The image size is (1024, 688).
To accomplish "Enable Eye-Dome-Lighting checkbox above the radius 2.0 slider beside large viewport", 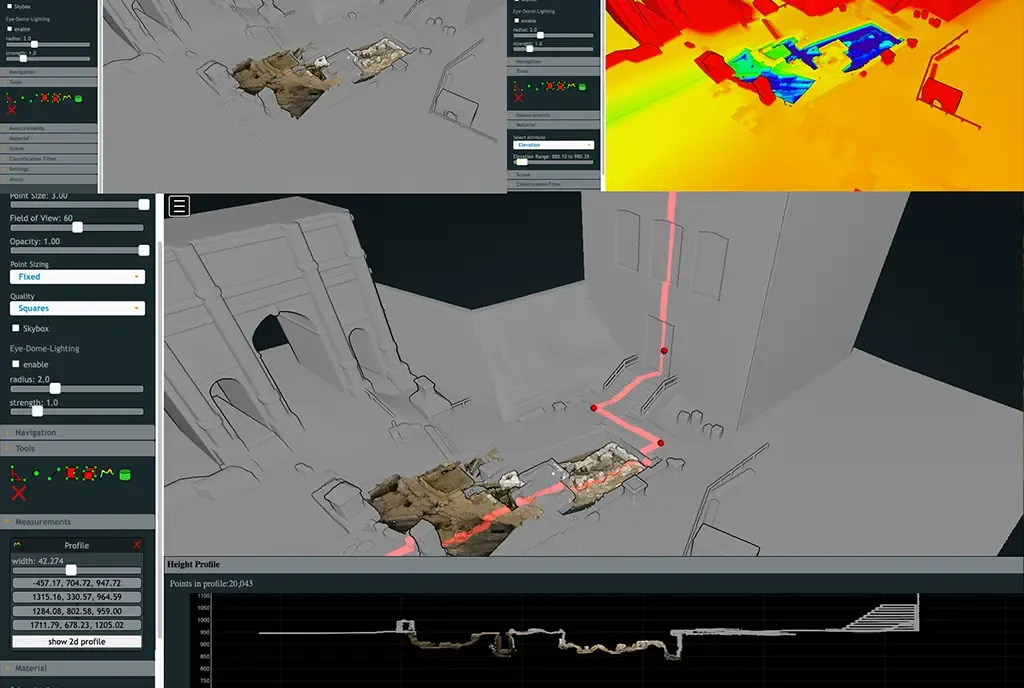I will [x=16, y=364].
